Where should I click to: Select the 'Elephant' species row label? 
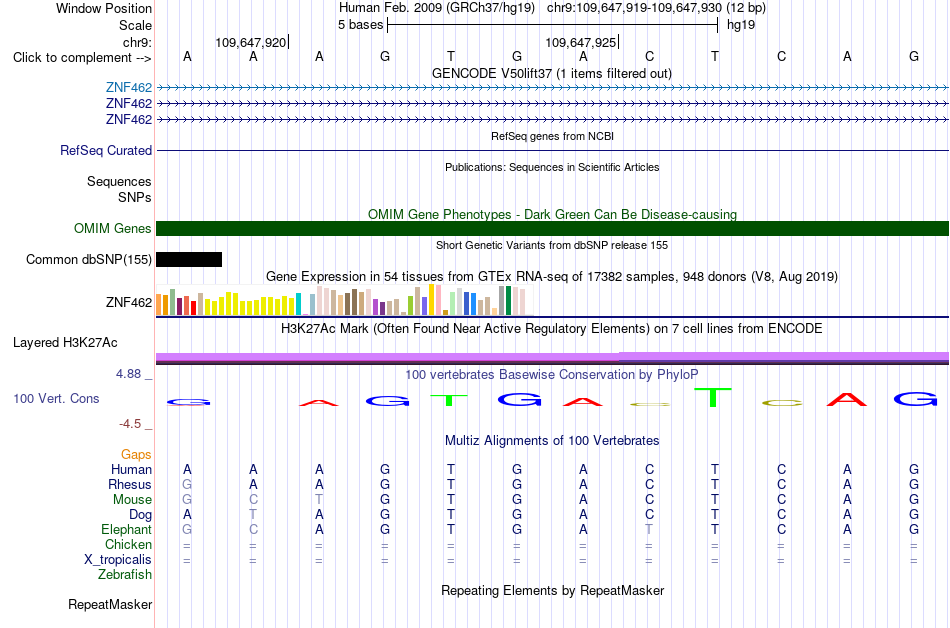[x=126, y=530]
